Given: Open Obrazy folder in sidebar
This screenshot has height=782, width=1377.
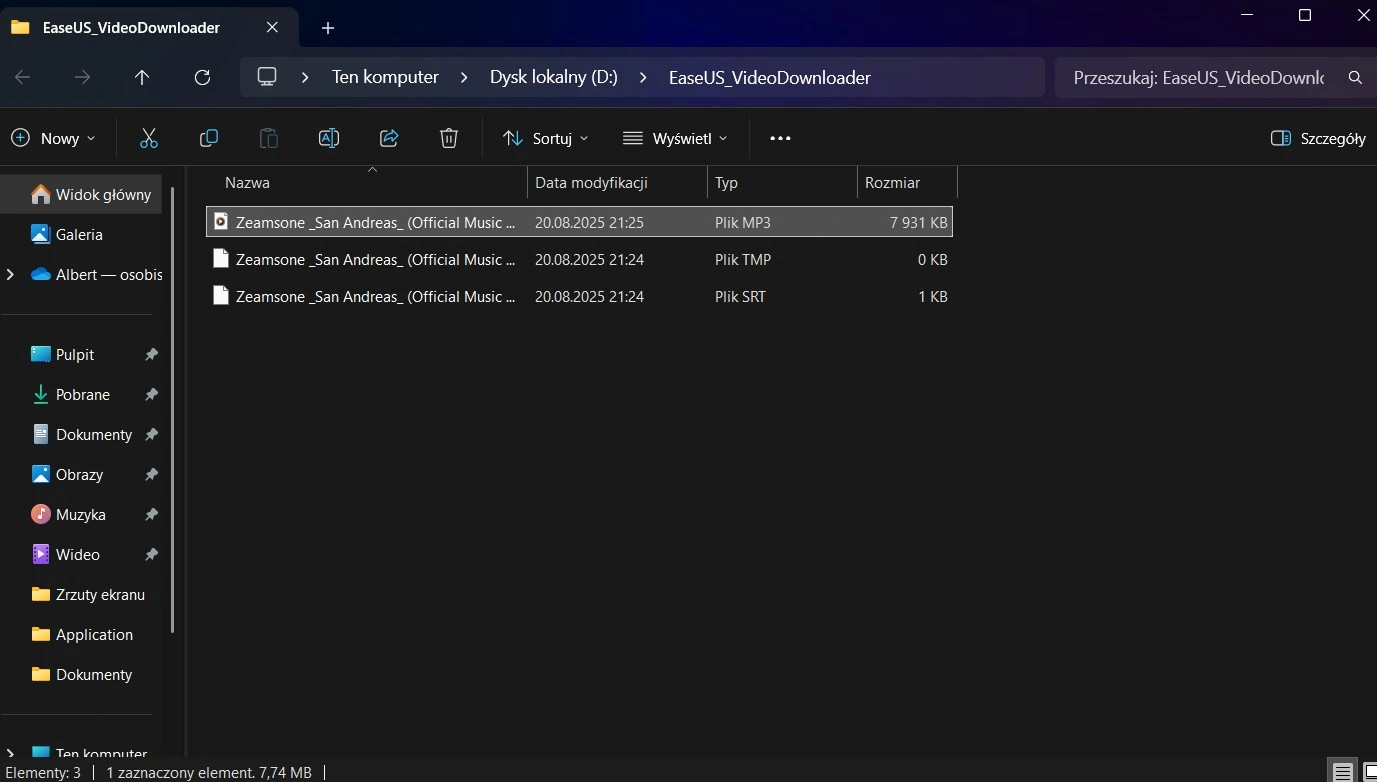Looking at the screenshot, I should click(80, 474).
